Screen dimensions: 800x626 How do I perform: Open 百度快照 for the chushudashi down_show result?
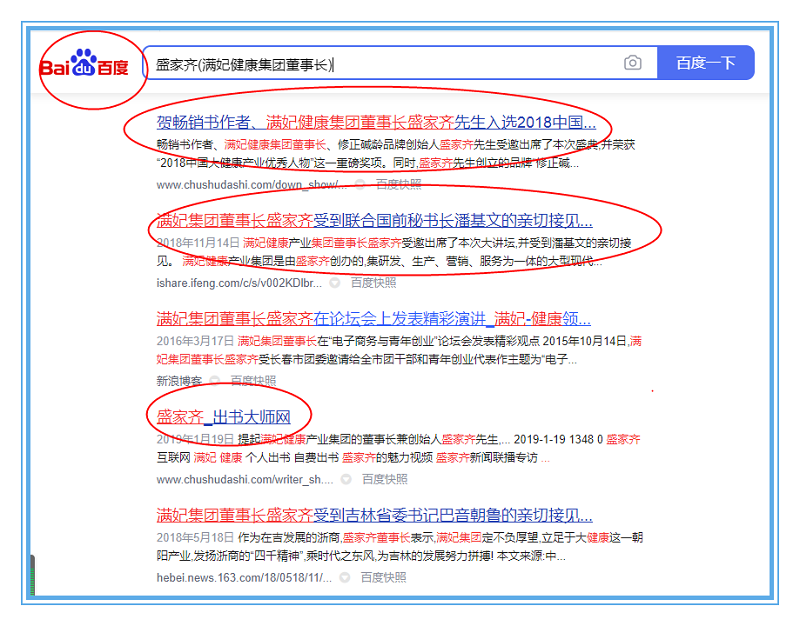398,184
